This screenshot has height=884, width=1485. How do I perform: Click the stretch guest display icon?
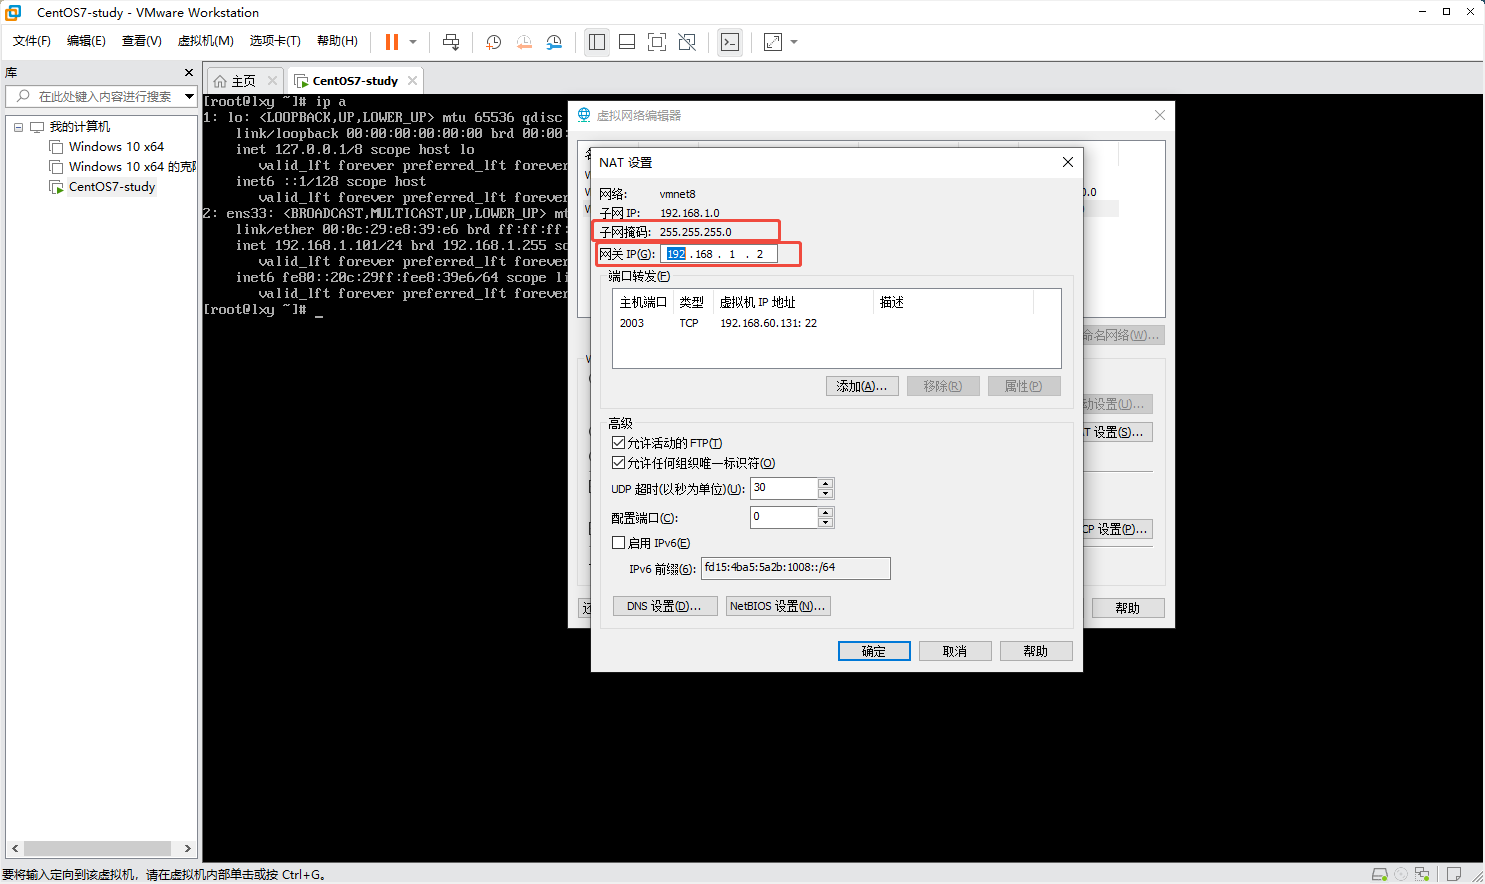point(773,42)
